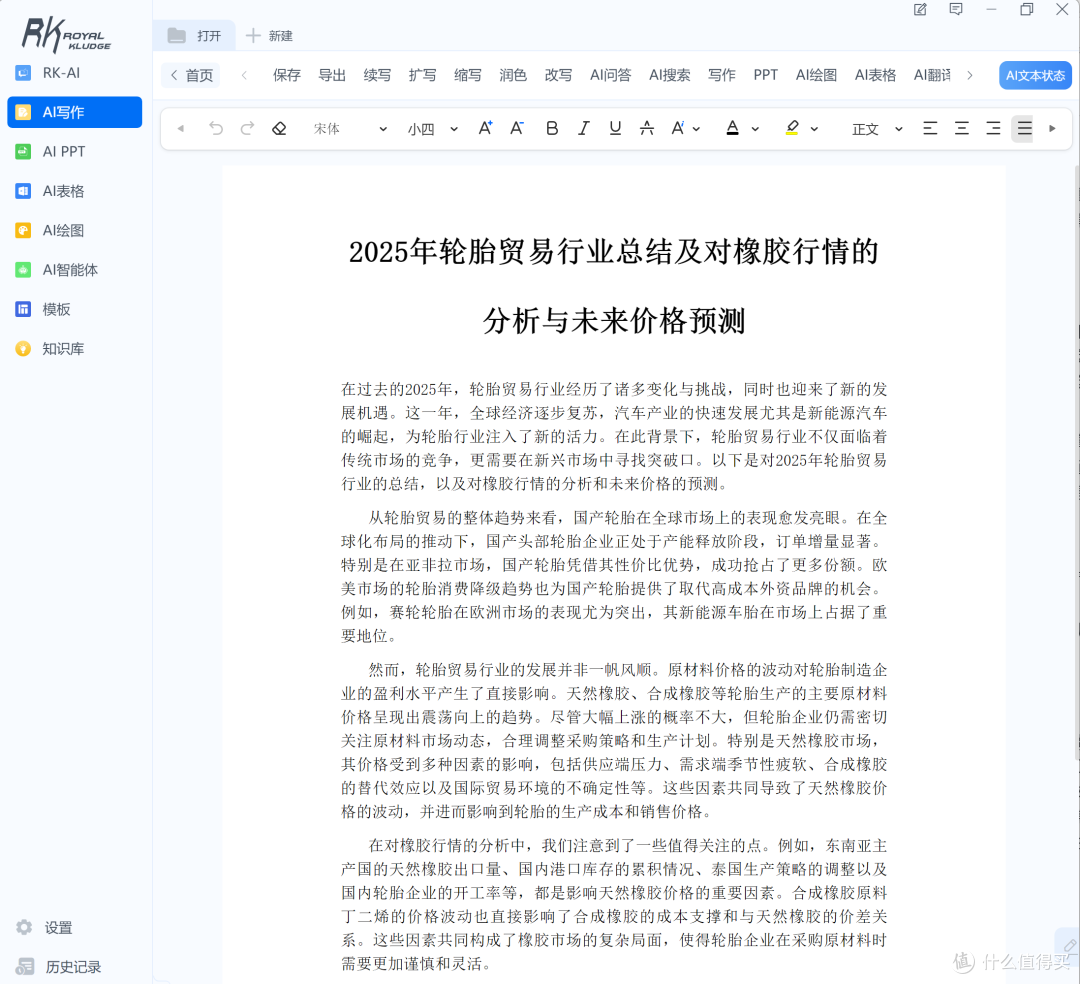Click the undo arrow icon
1080x984 pixels.
pos(216,129)
